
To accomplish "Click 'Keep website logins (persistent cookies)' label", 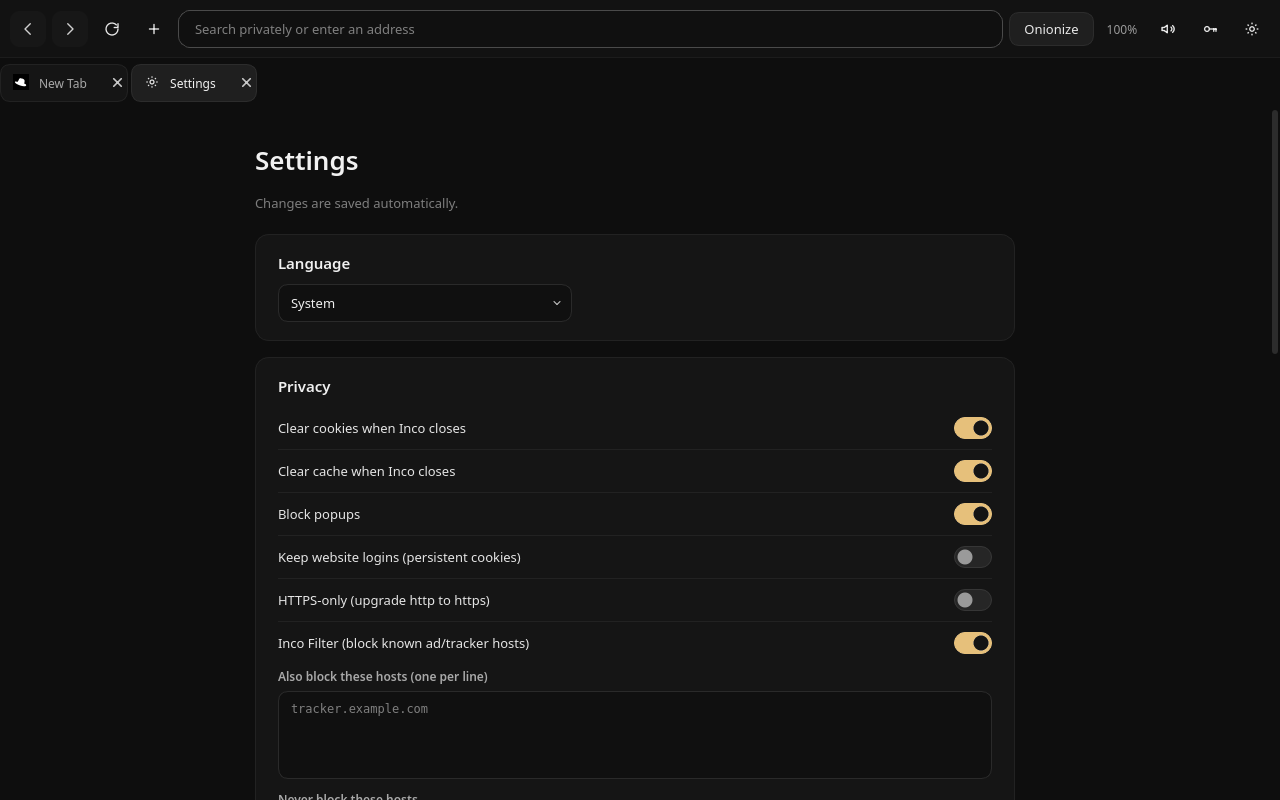I will [x=399, y=557].
